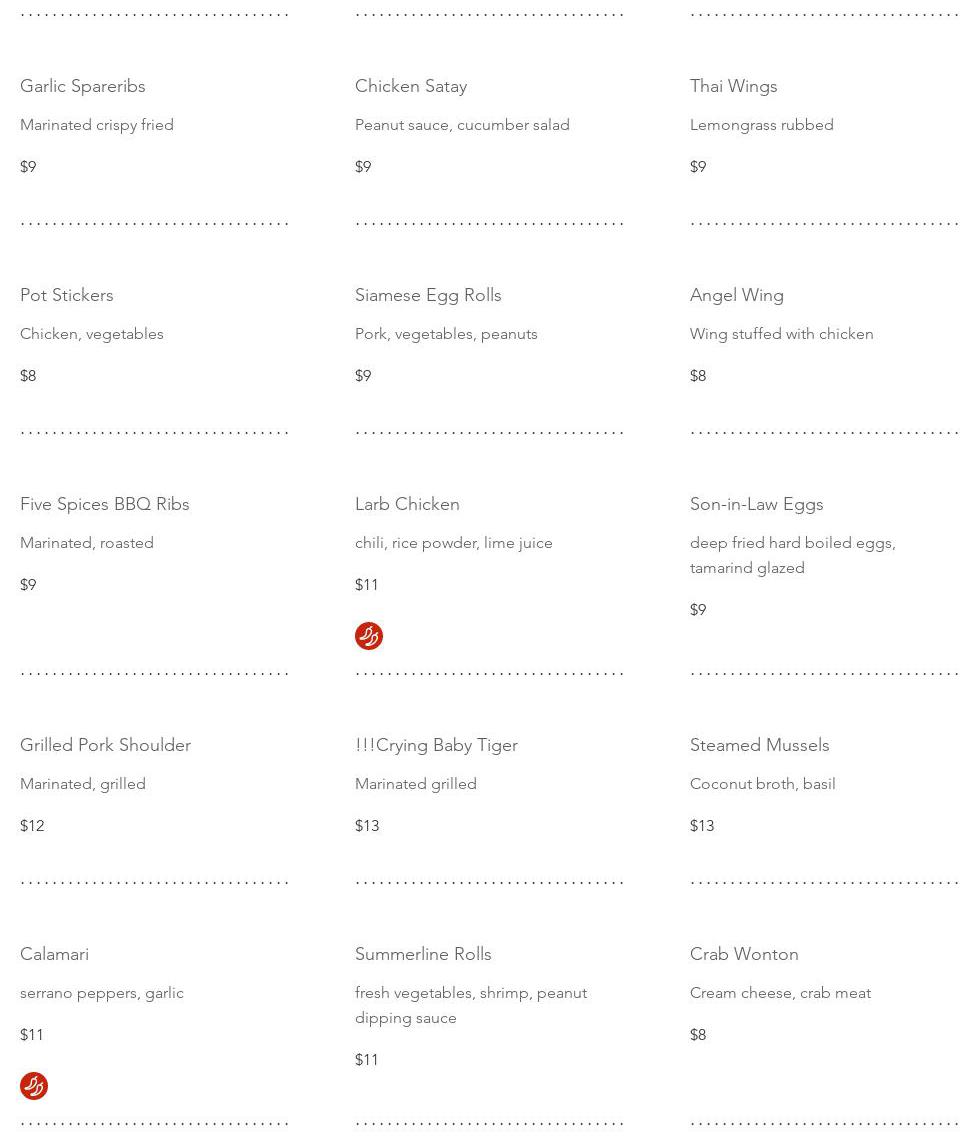Select the Son-in-Law Eggs title
Image resolution: width=965 pixels, height=1137 pixels.
pyautogui.click(x=756, y=504)
